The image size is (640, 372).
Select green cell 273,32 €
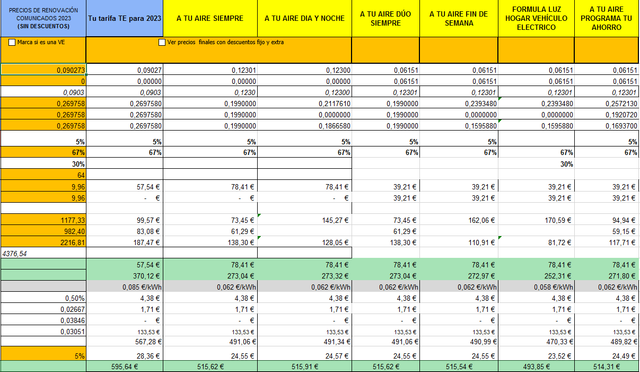pyautogui.click(x=304, y=276)
